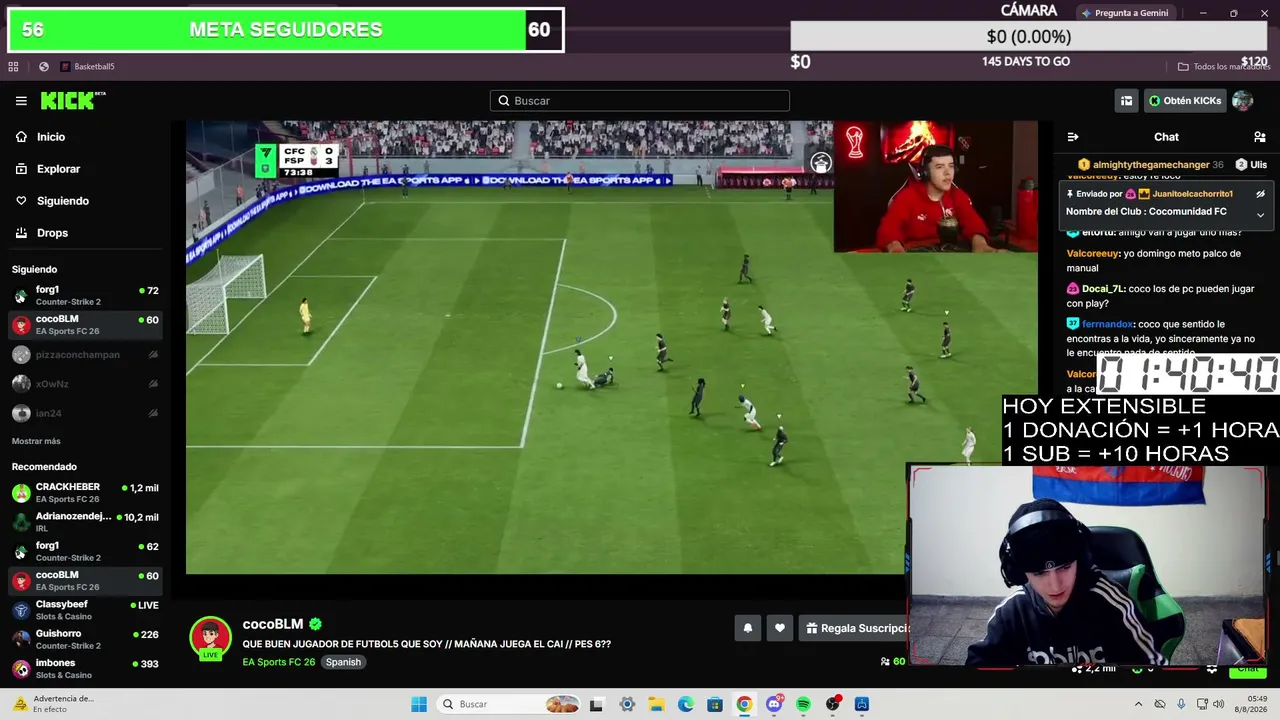Hide the pinned chat message
1280x720 pixels.
[x=1260, y=194]
